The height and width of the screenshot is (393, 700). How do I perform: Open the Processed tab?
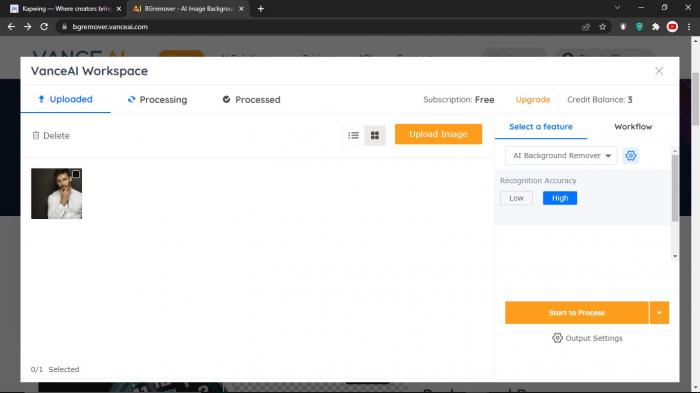point(251,100)
